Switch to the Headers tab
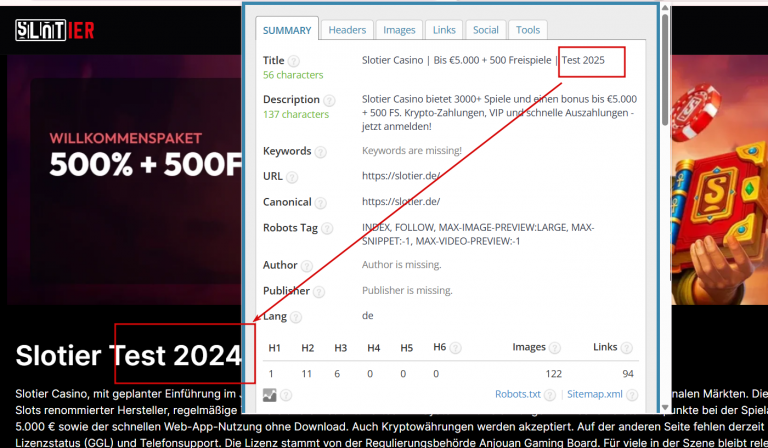 [x=347, y=30]
